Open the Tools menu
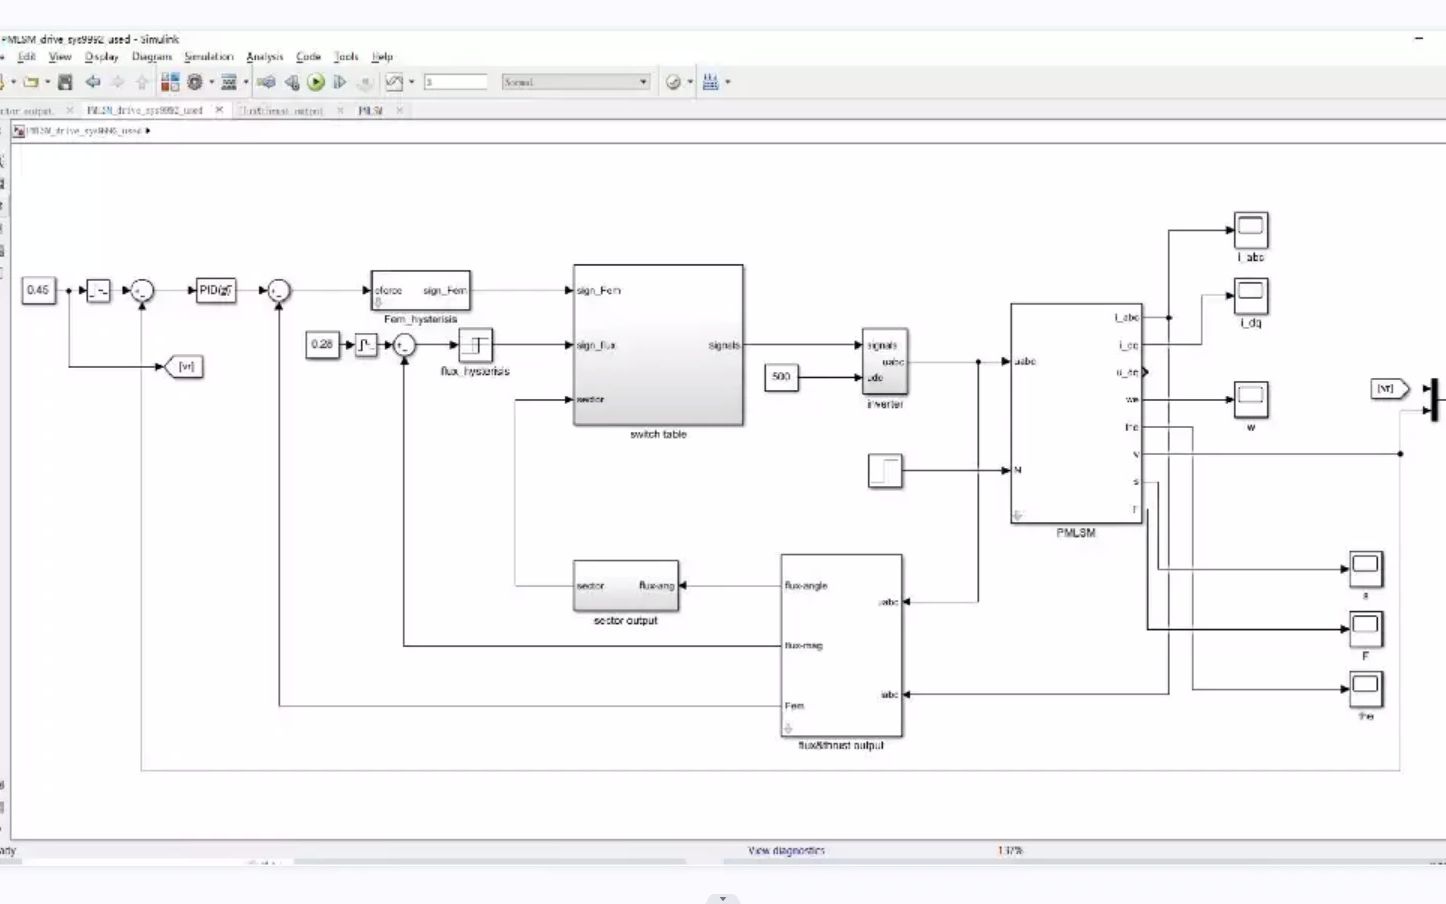The height and width of the screenshot is (904, 1446). tap(346, 57)
